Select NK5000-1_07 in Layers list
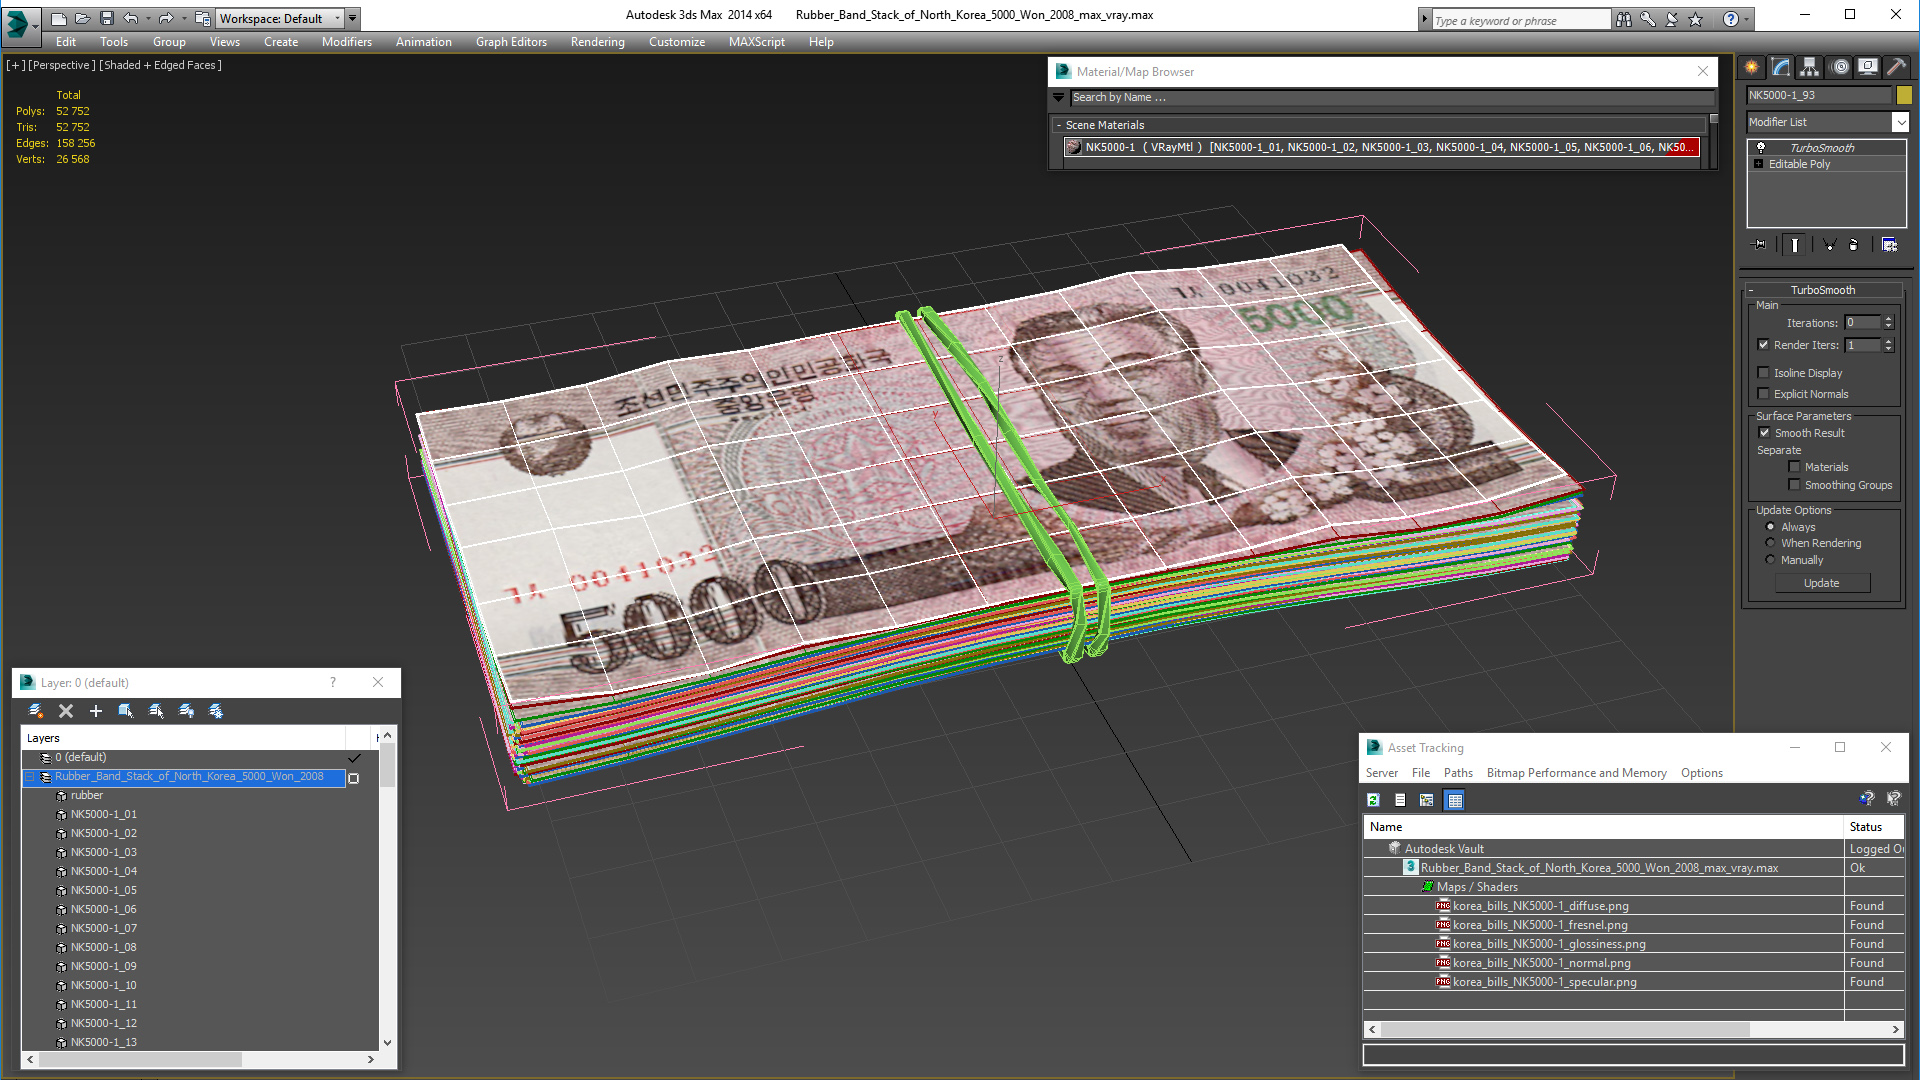1920x1080 pixels. 104,929
